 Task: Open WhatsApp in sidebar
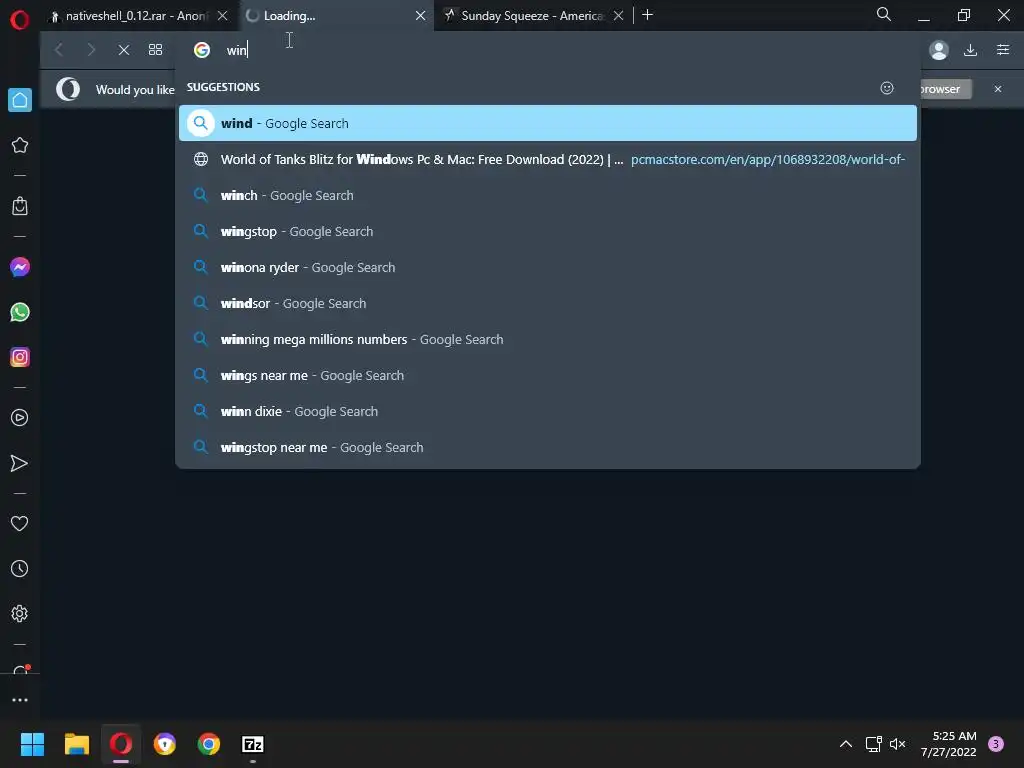20,312
